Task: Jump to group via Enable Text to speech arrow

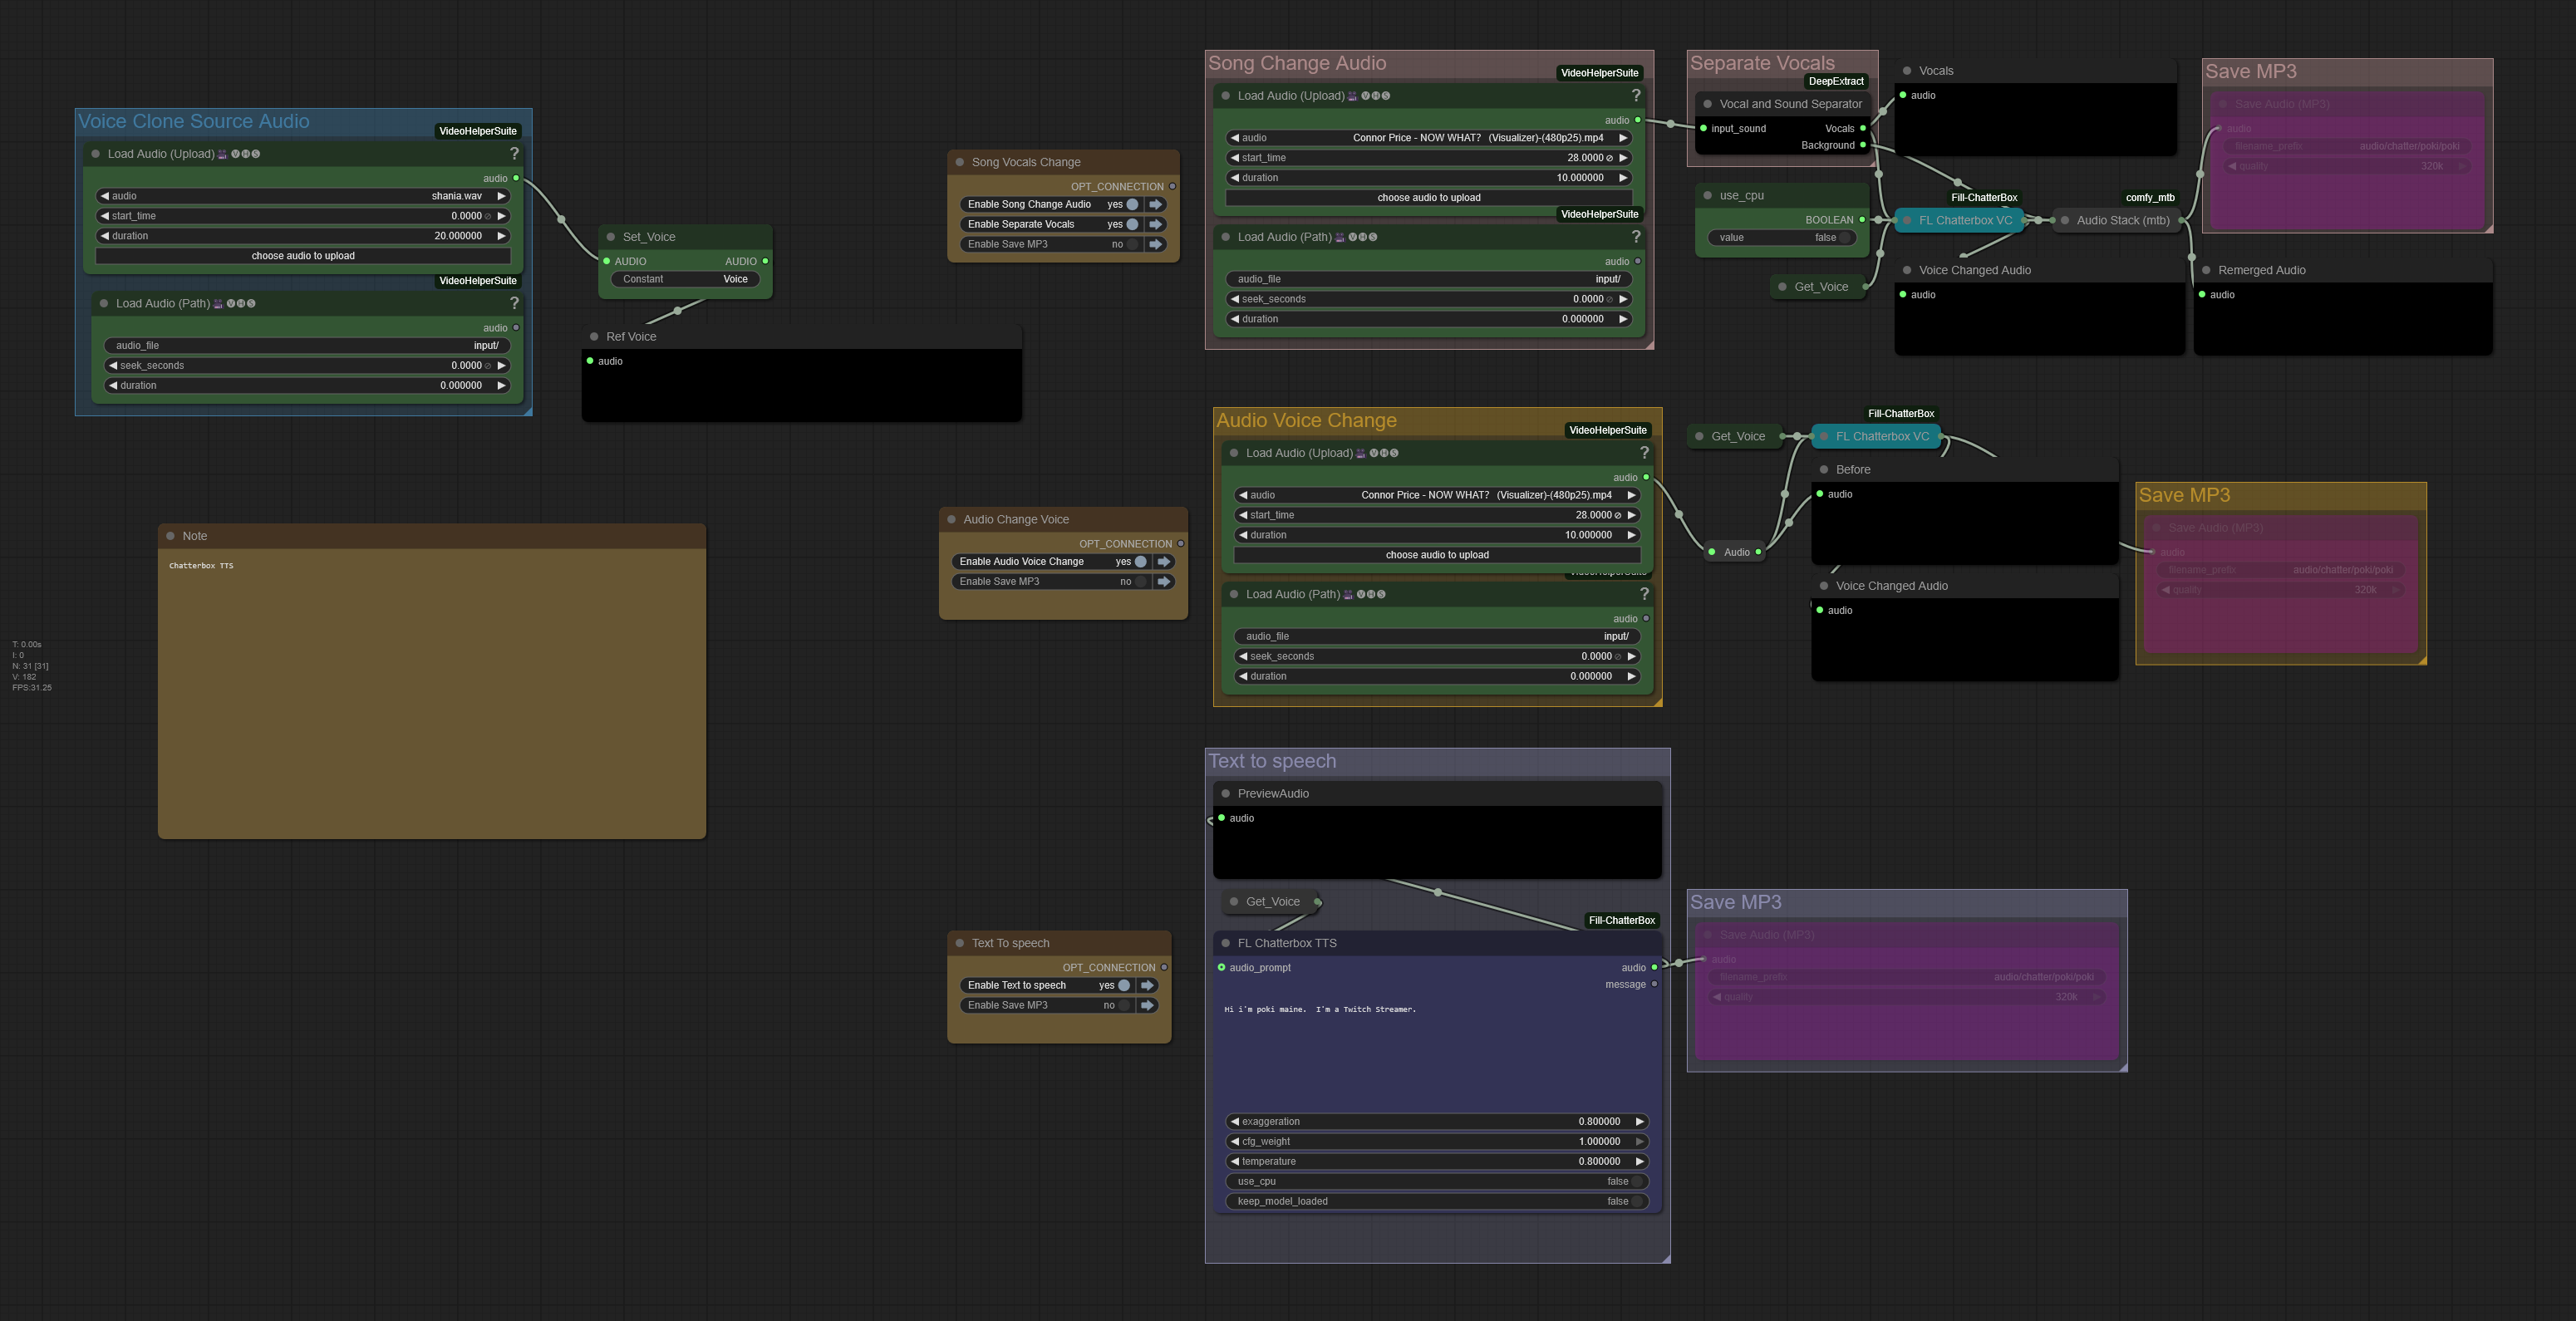Action: pos(1148,985)
